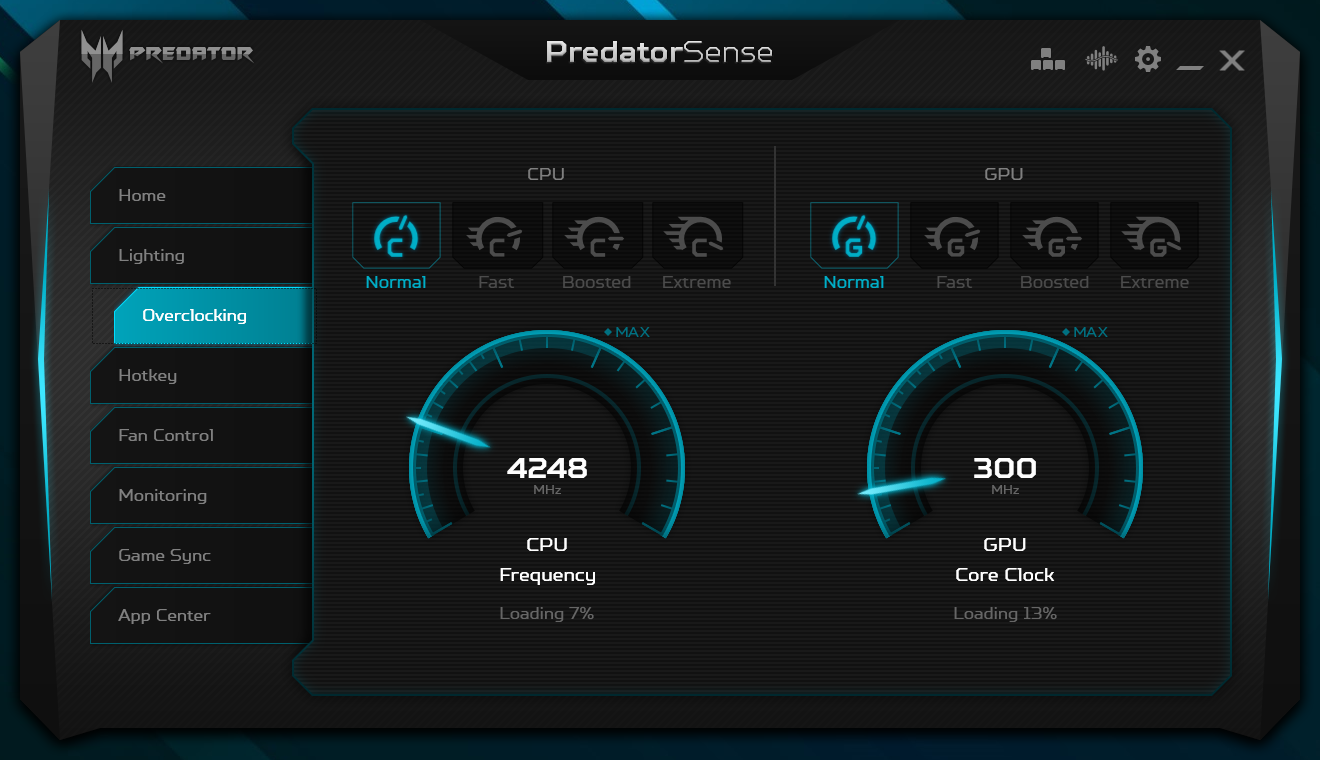Click the three-blocks icon in the title bar

coord(1048,60)
